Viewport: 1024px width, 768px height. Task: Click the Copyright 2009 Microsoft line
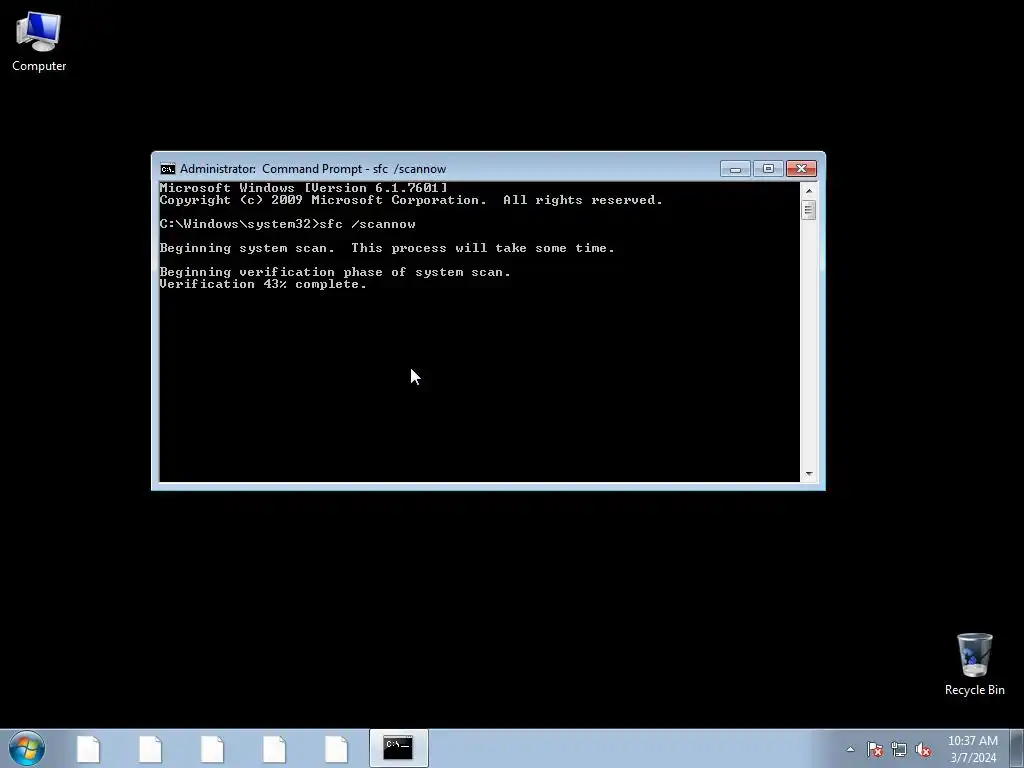tap(411, 200)
